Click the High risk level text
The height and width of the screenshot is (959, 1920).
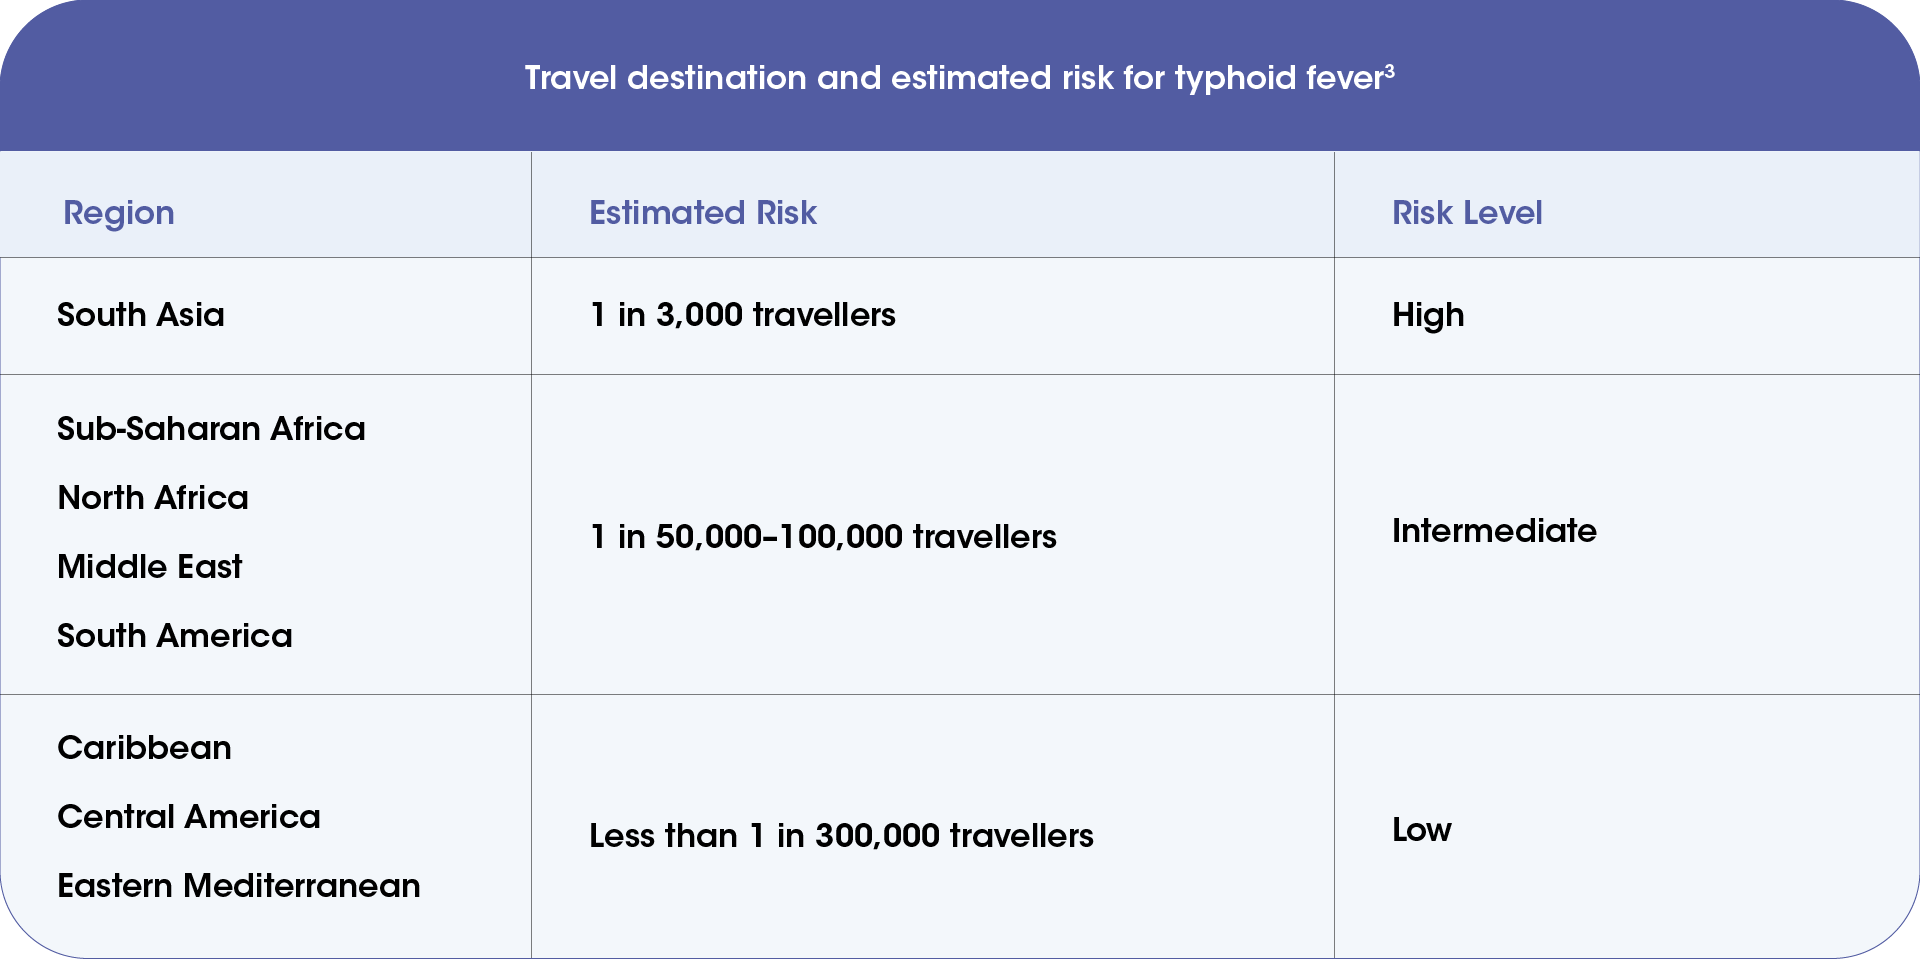pyautogui.click(x=1428, y=315)
